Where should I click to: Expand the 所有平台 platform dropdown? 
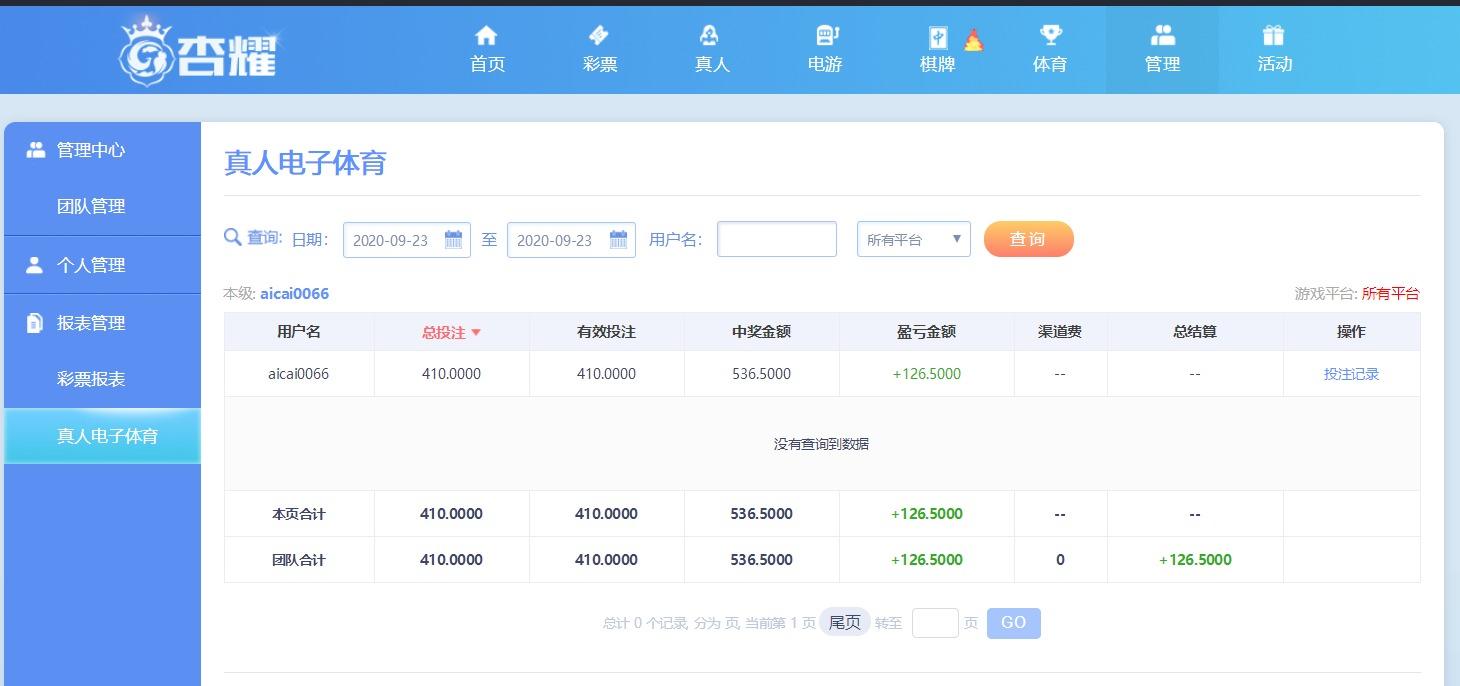pyautogui.click(x=914, y=239)
